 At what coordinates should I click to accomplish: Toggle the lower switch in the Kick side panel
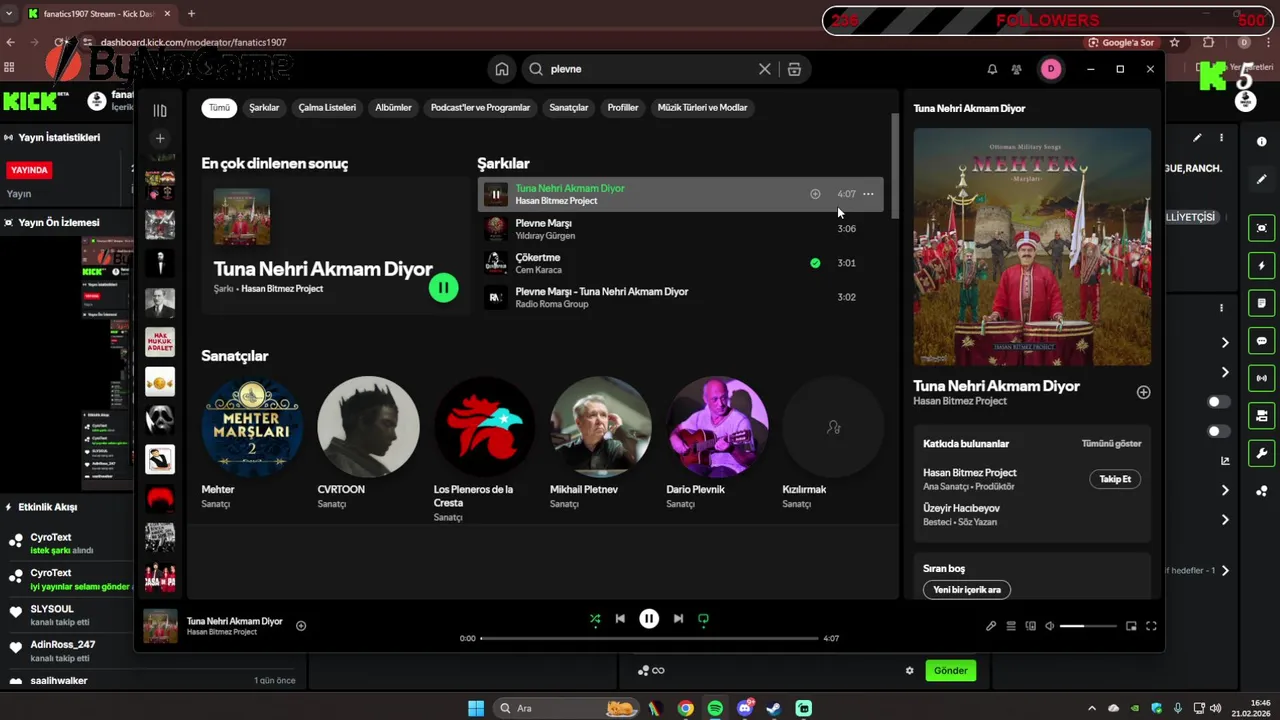[x=1218, y=432]
